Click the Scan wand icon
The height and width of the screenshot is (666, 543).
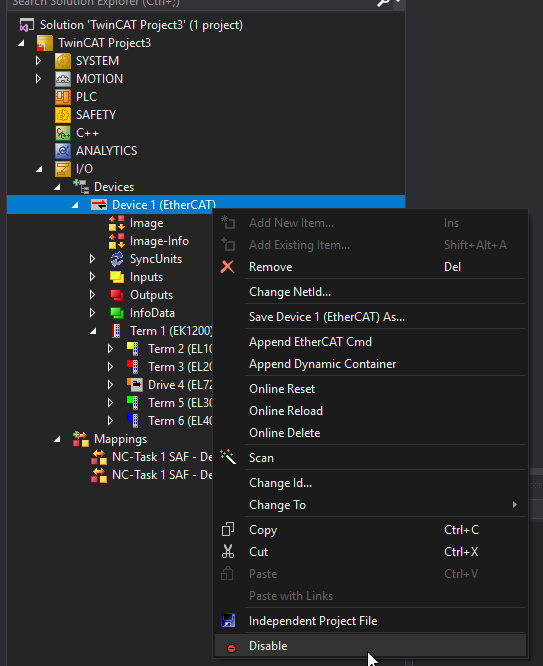228,457
